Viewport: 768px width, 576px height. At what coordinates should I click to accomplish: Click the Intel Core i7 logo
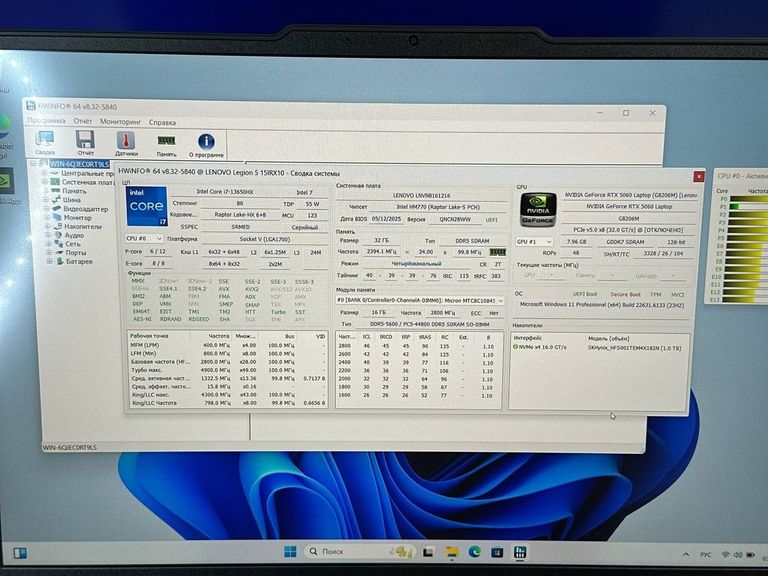(146, 206)
